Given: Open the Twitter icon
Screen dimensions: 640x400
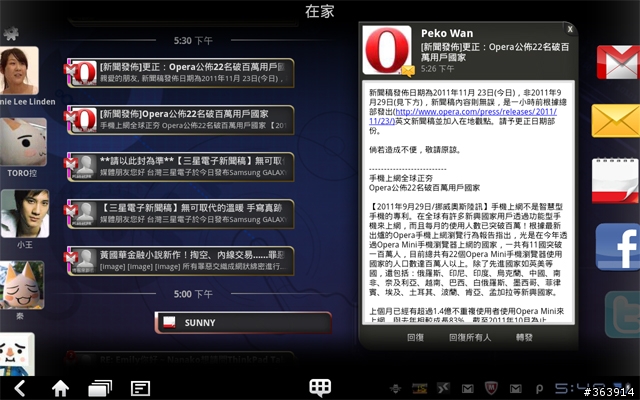Looking at the screenshot, I should [x=622, y=315].
